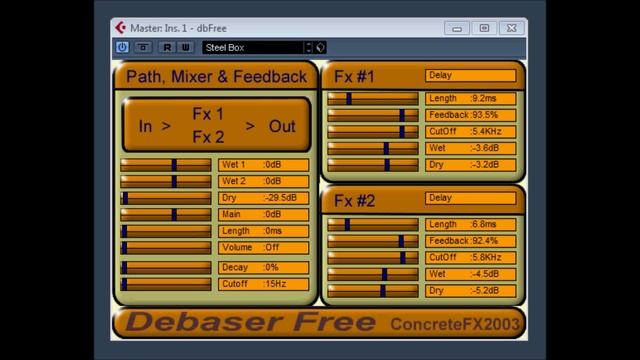Enable Read automation R button
This screenshot has height=360, width=640.
pyautogui.click(x=167, y=47)
